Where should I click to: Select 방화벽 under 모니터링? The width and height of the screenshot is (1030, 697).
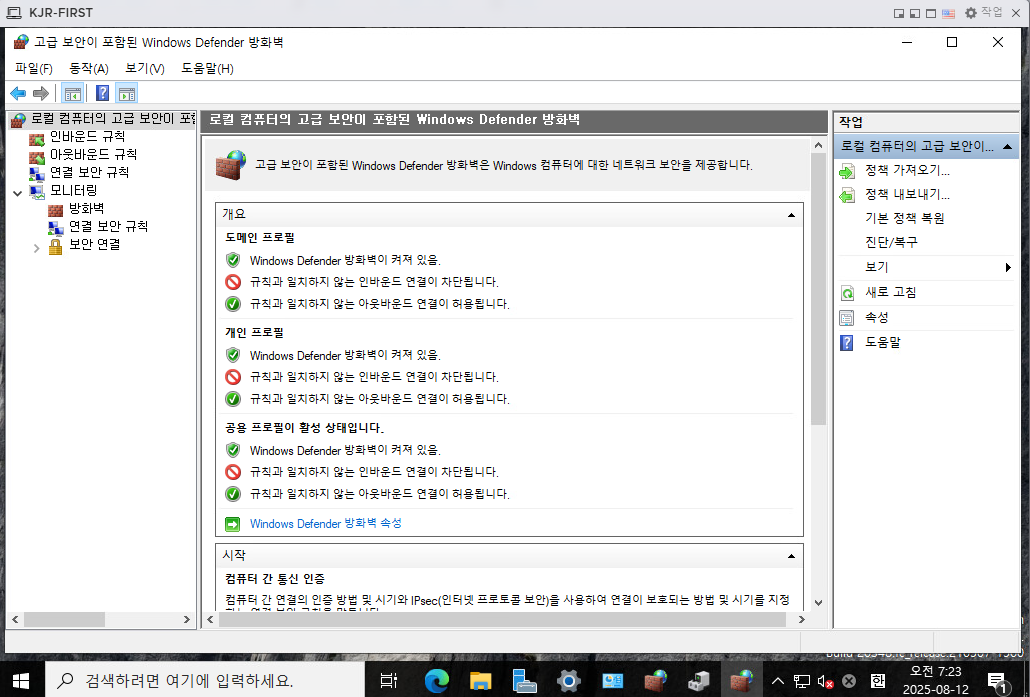(x=86, y=208)
